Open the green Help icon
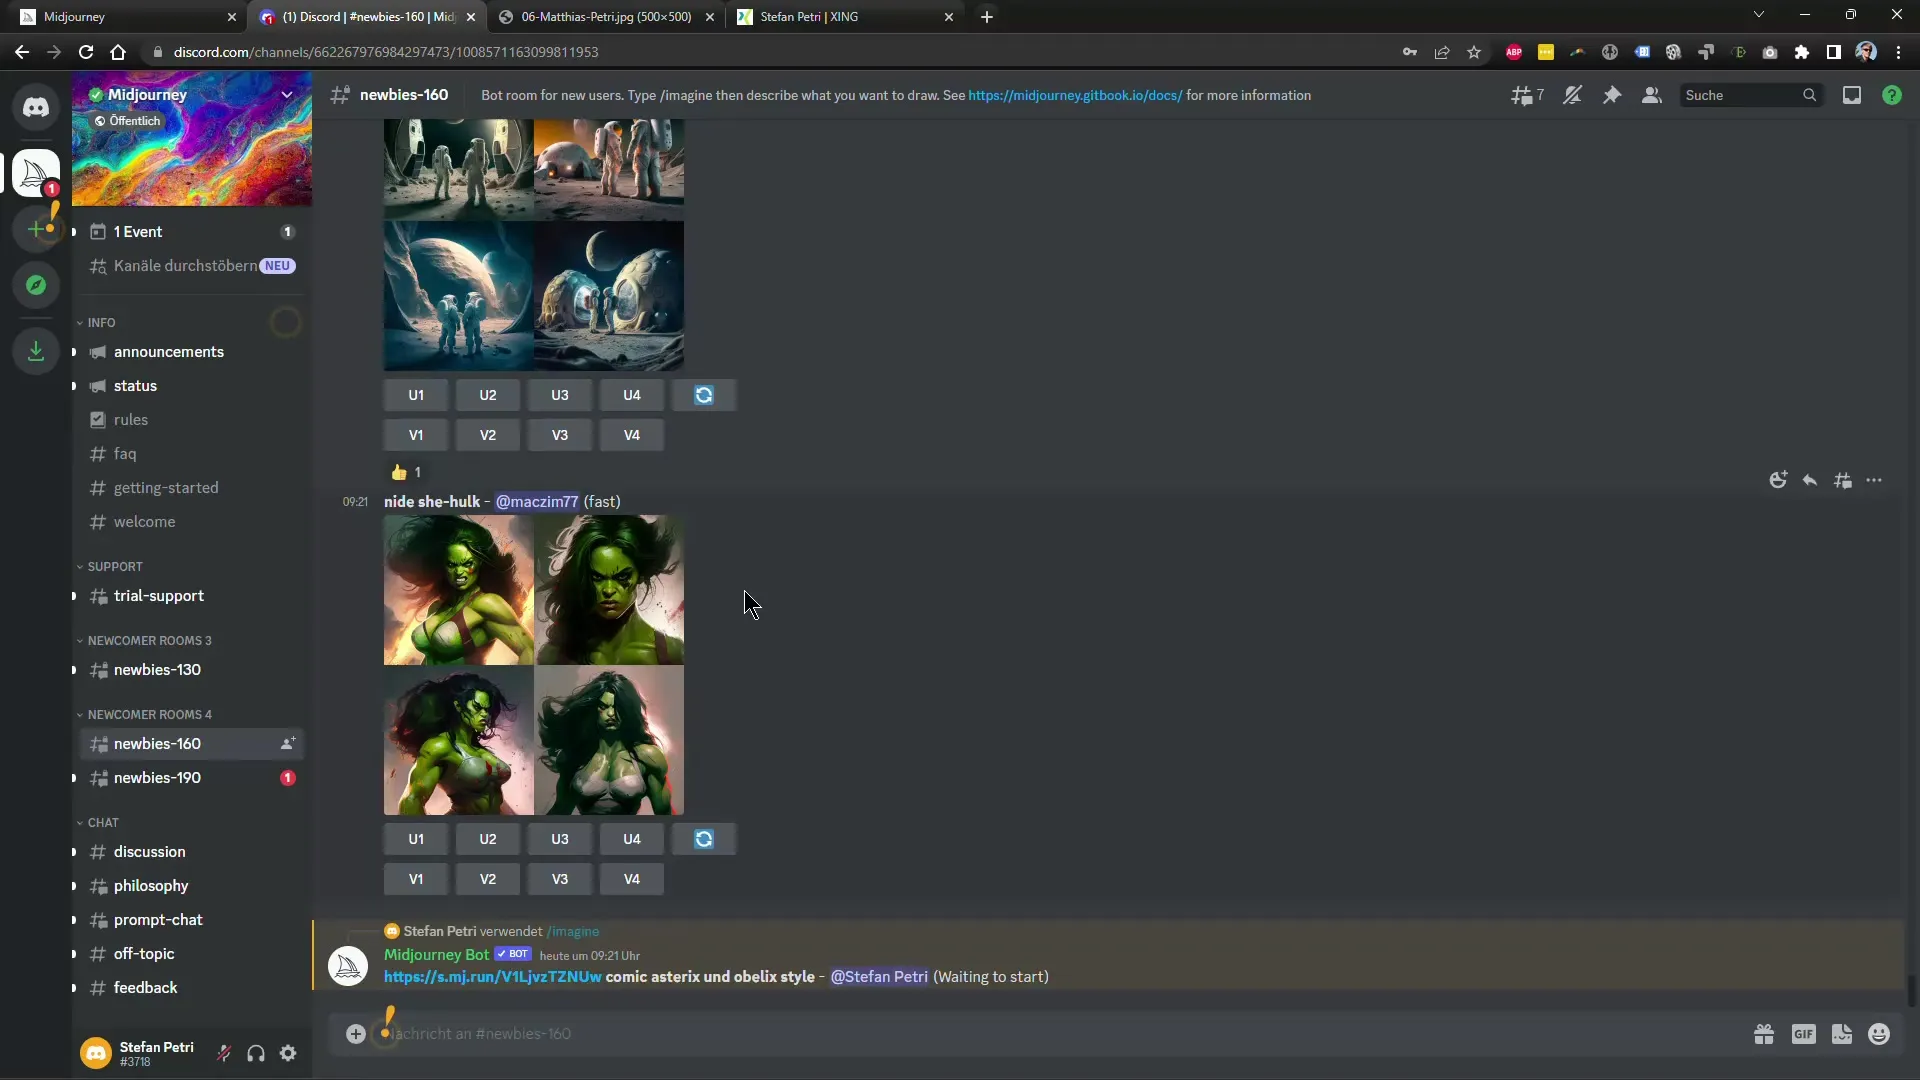Screen dimensions: 1920x1080 click(1892, 95)
